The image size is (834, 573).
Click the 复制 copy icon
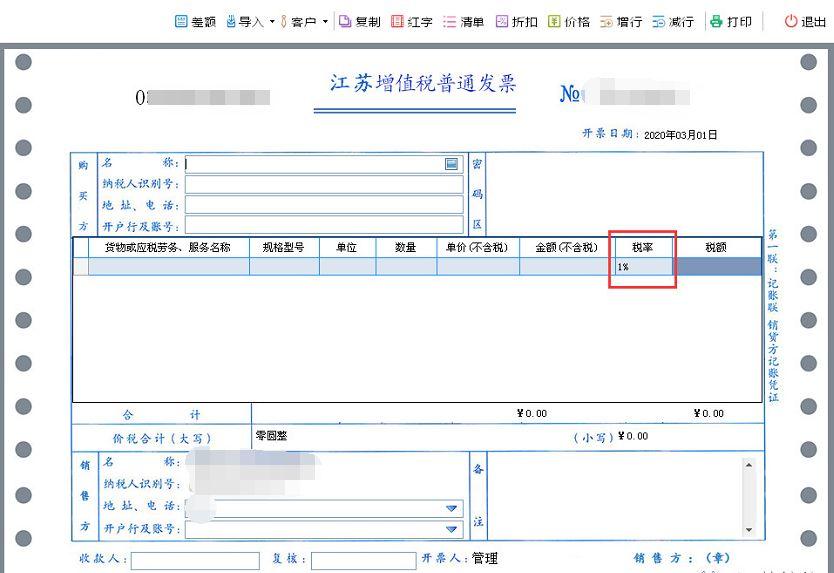345,21
